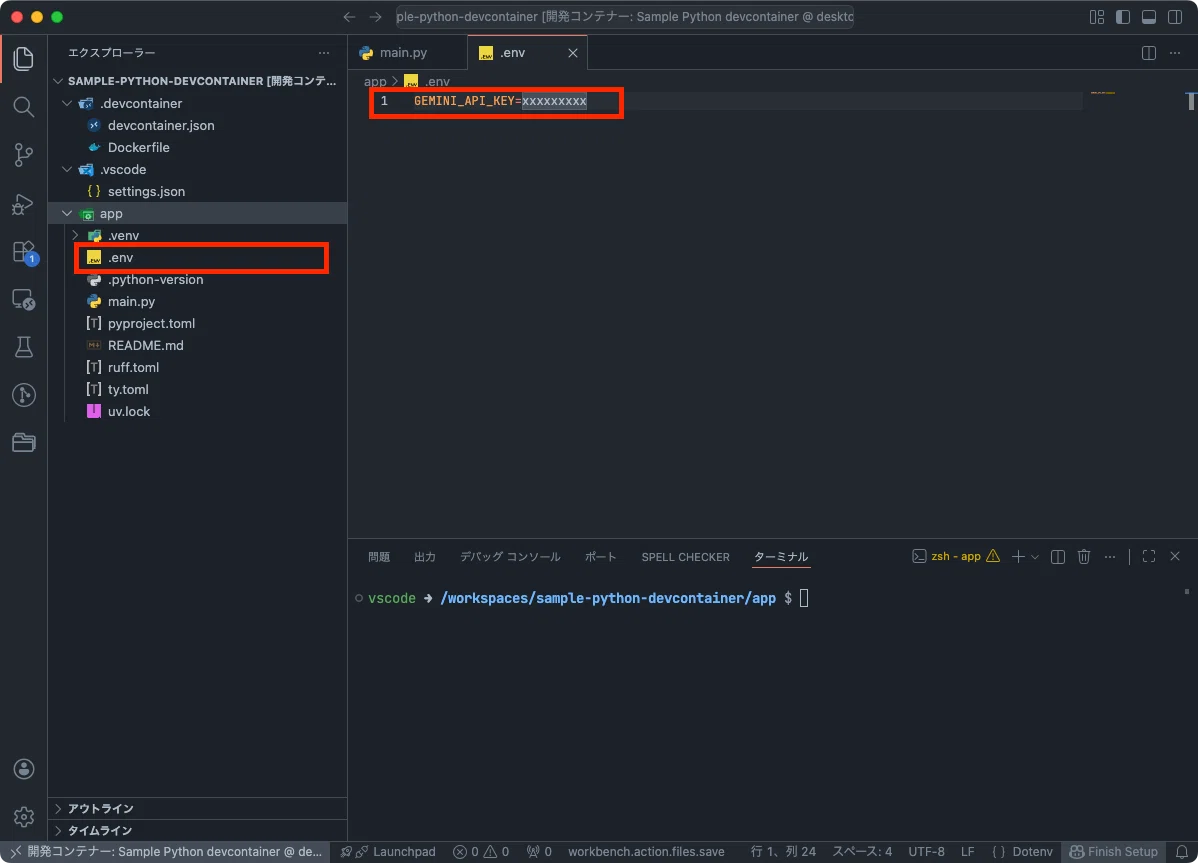Go back with the left arrow
The height and width of the screenshot is (863, 1198).
[x=349, y=17]
